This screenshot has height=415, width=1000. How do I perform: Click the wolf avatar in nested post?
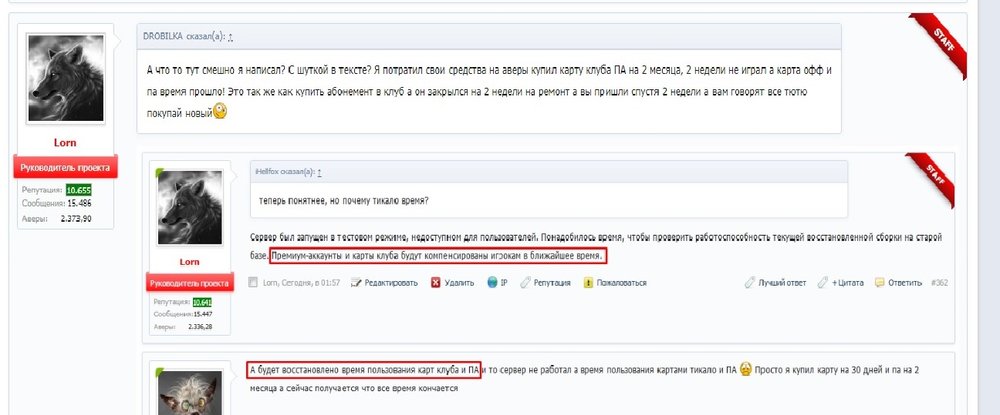point(190,206)
